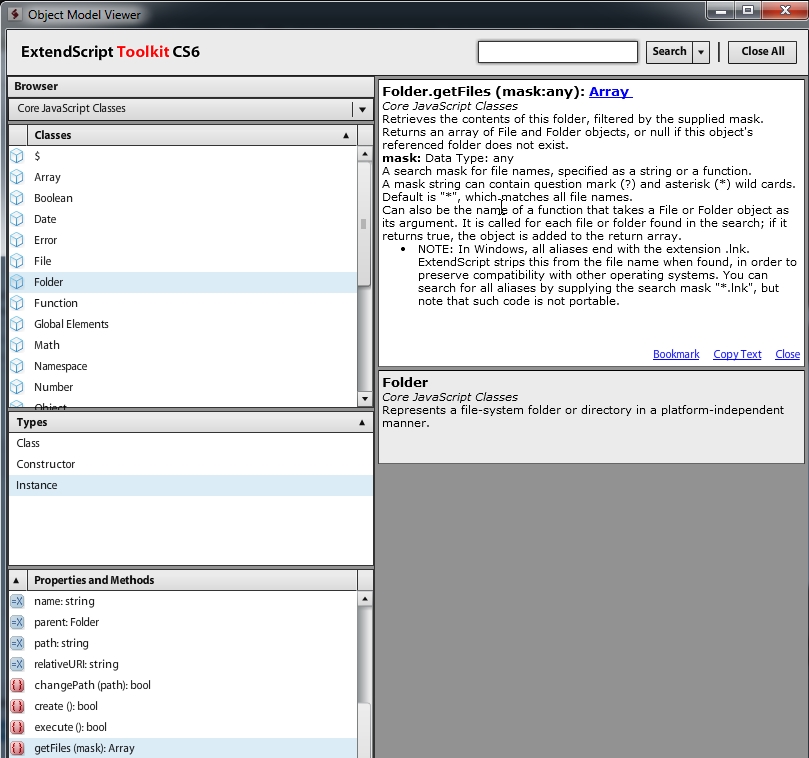This screenshot has height=758, width=809.
Task: Click the ExtendScript app icon in title bar
Action: click(x=14, y=14)
